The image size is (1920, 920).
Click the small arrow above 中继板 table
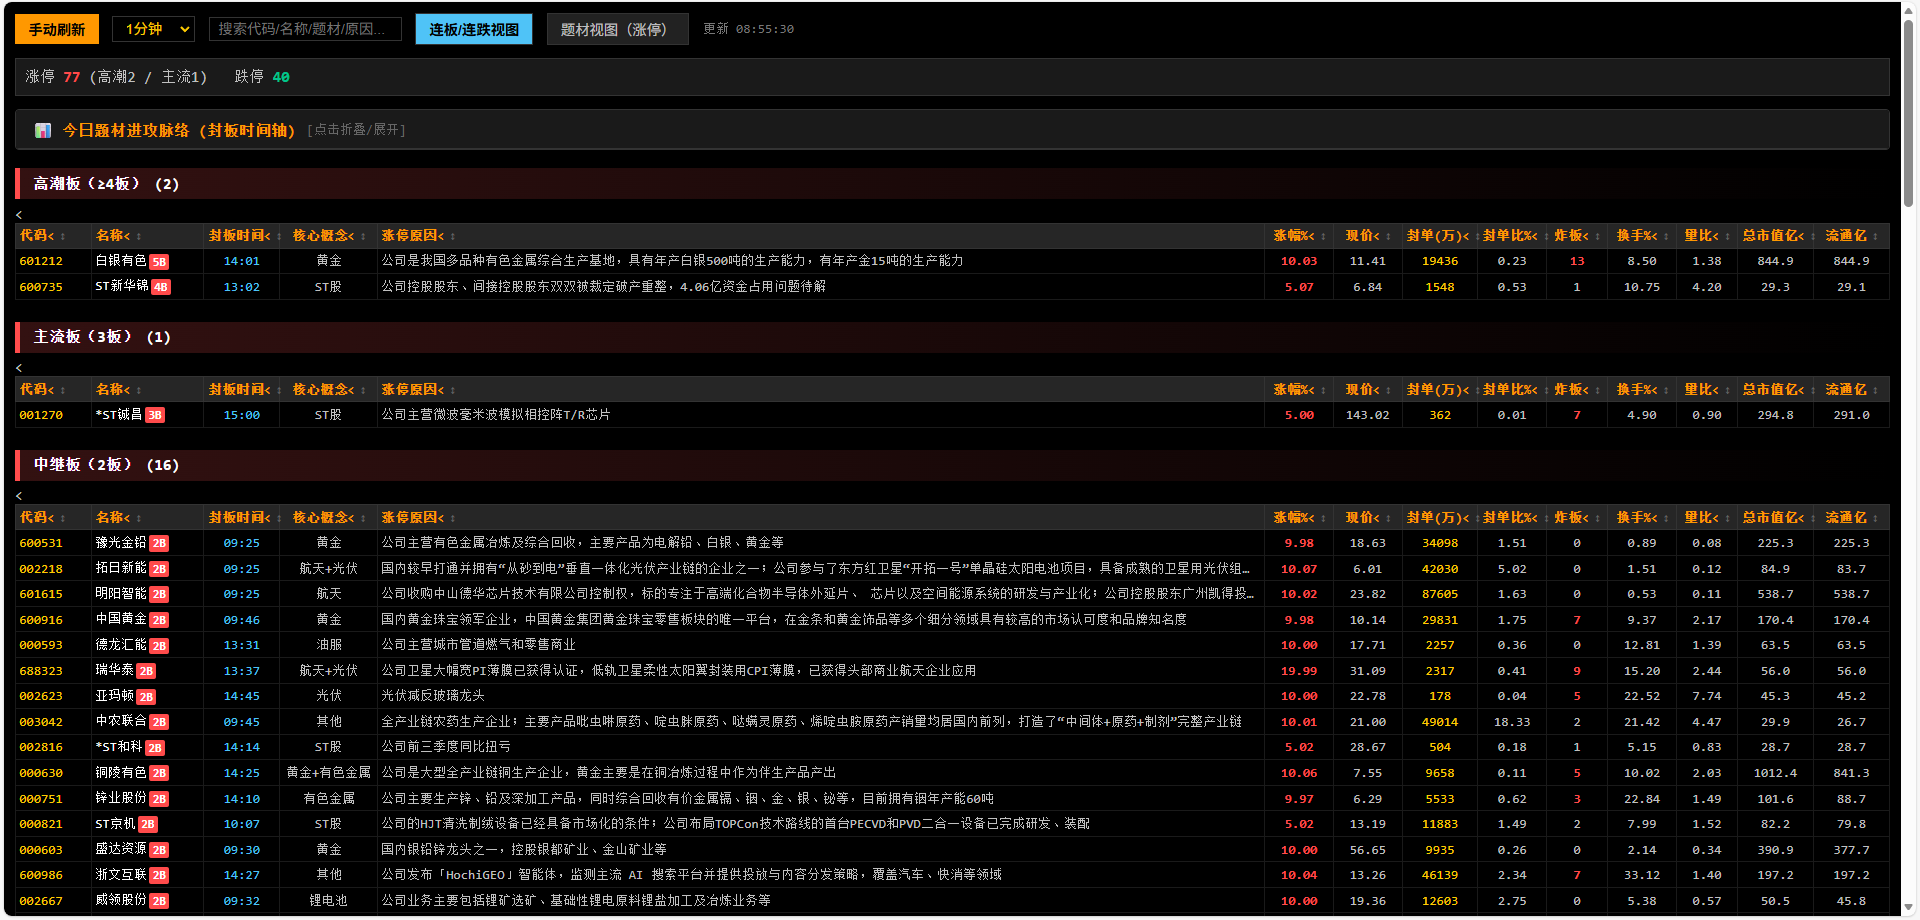pyautogui.click(x=19, y=496)
